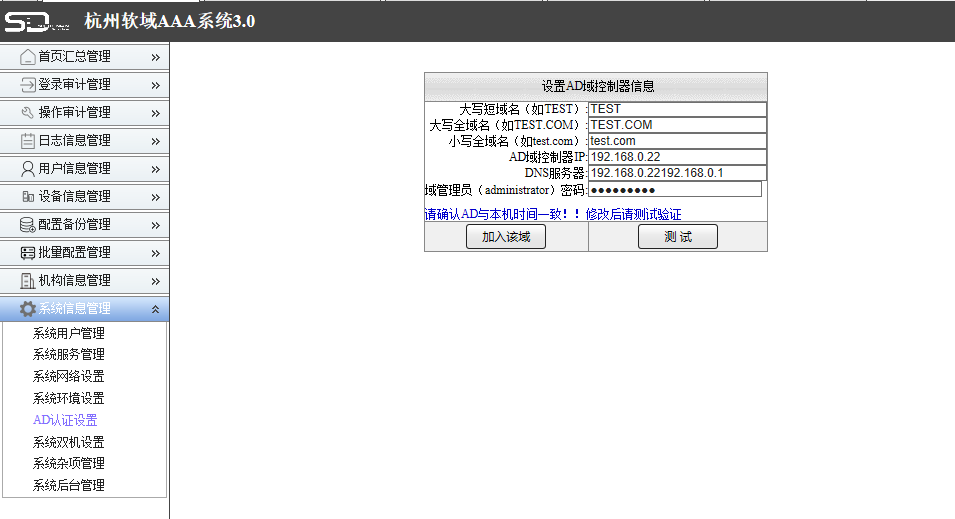
Task: Expand 机构信息管理 chevron
Action: coord(155,281)
